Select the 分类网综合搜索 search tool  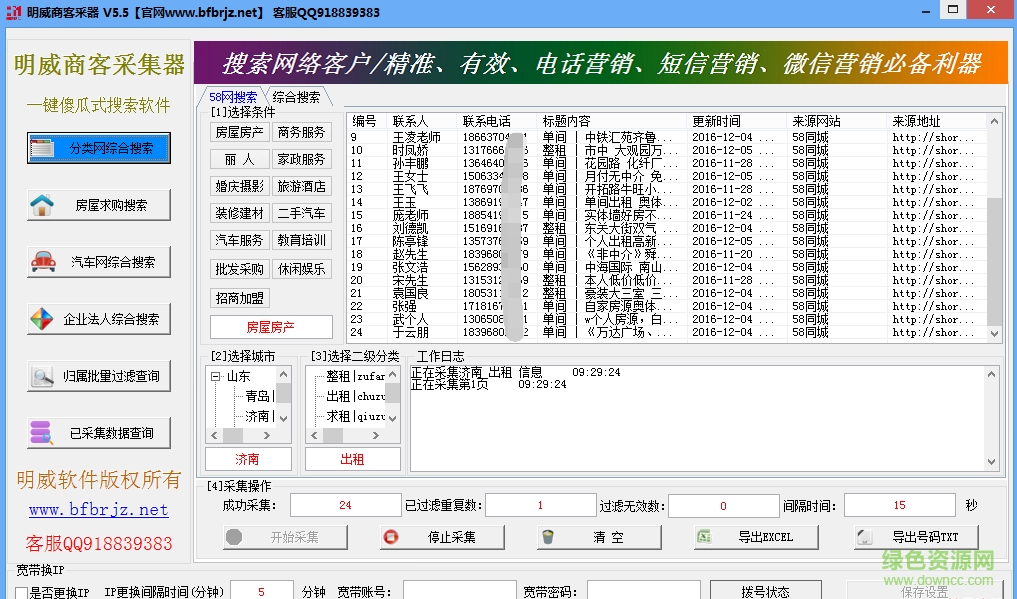[97, 147]
